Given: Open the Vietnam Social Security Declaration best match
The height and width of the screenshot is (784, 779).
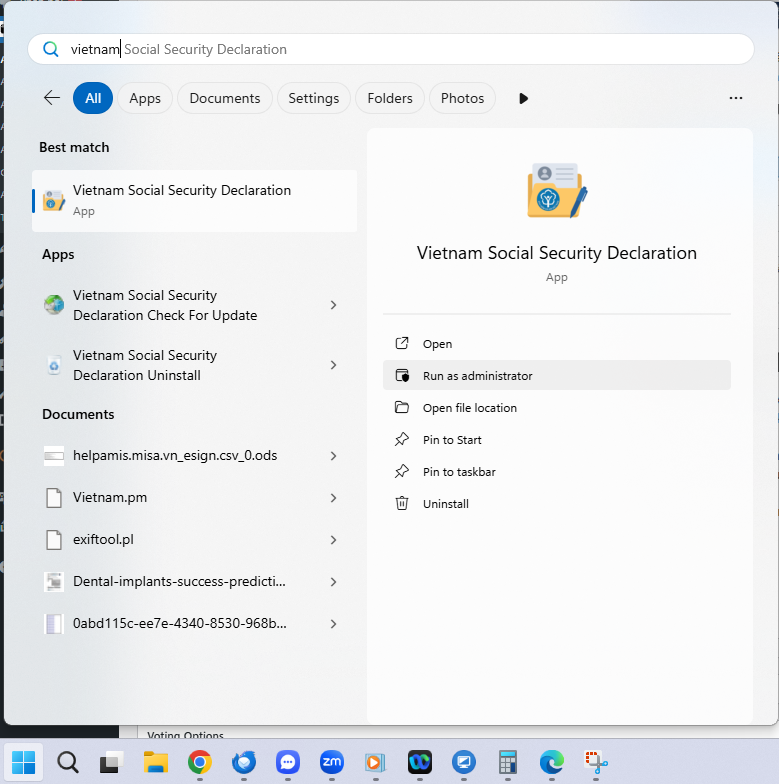Looking at the screenshot, I should tap(194, 200).
